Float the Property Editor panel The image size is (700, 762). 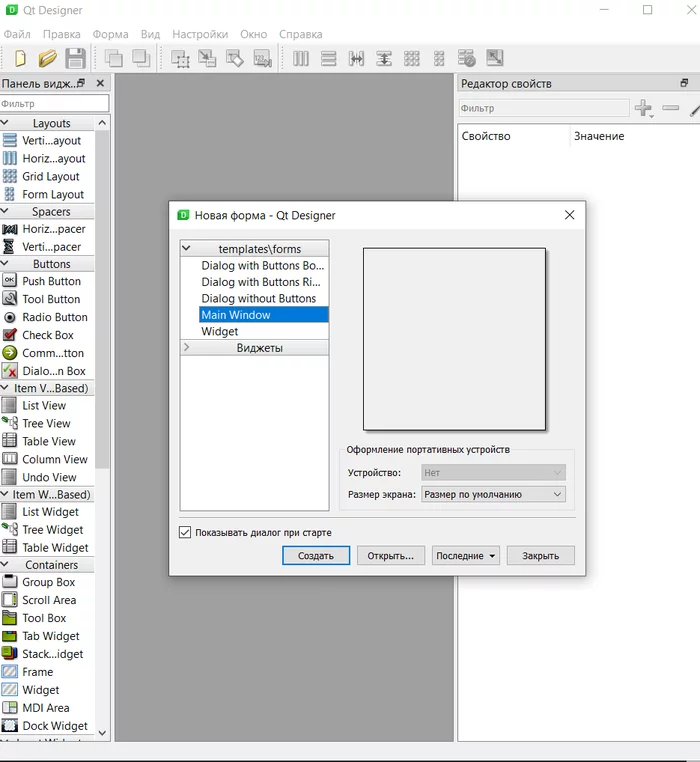click(684, 83)
